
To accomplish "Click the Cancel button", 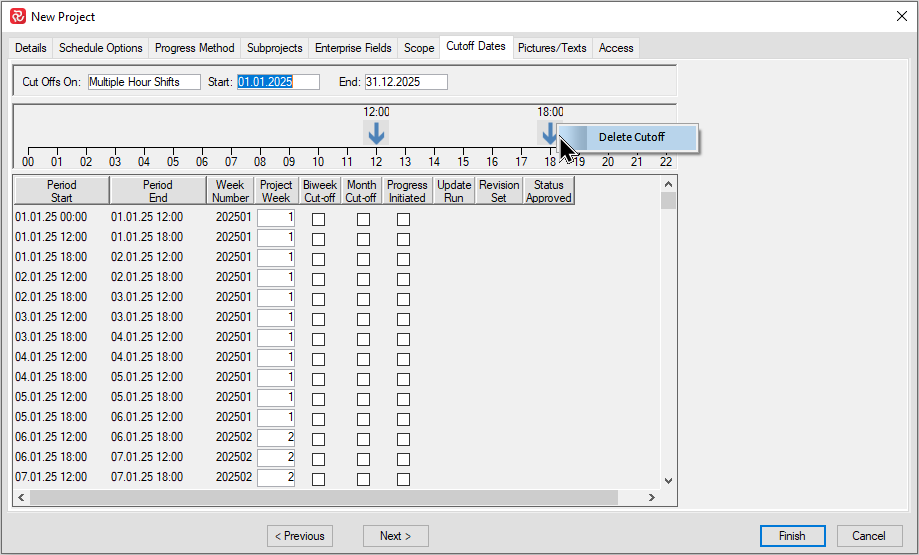I will 870,536.
